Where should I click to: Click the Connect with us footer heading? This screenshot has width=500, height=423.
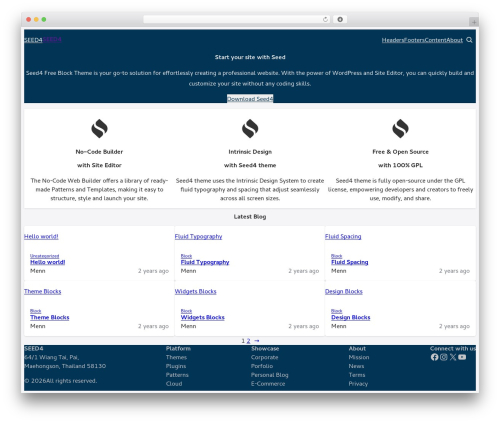[x=453, y=349]
